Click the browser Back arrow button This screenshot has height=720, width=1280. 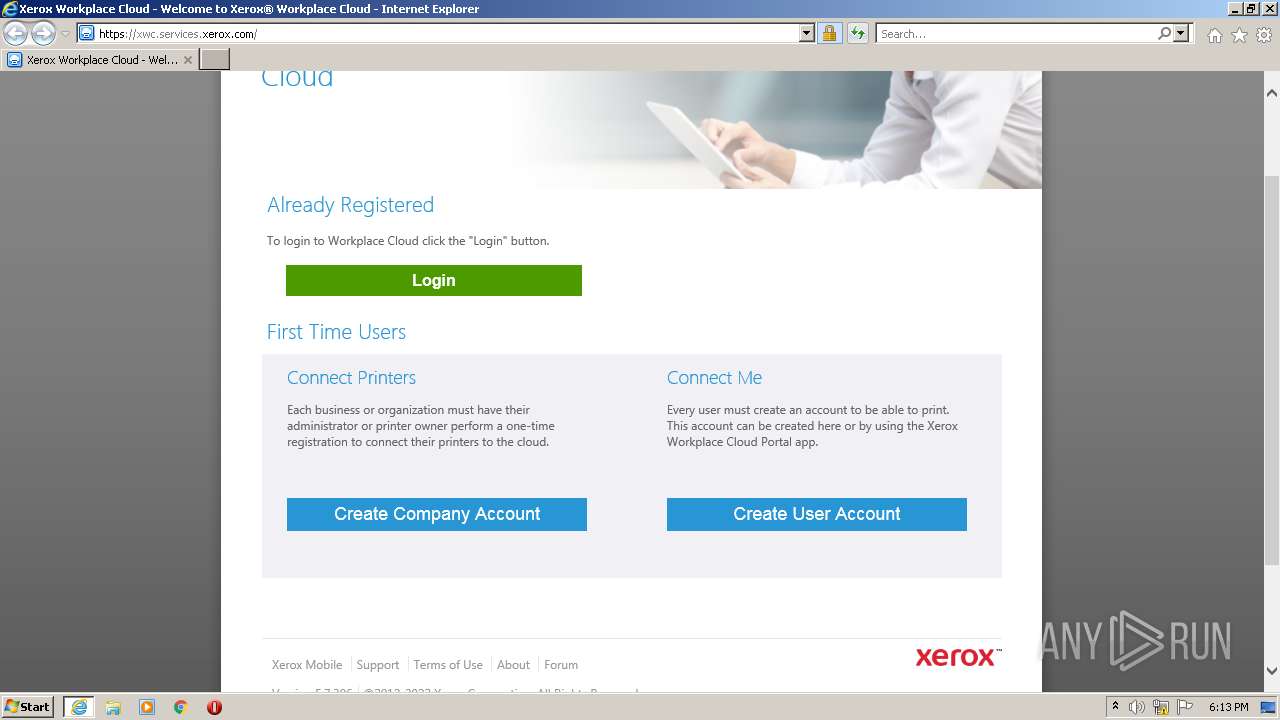pos(16,33)
